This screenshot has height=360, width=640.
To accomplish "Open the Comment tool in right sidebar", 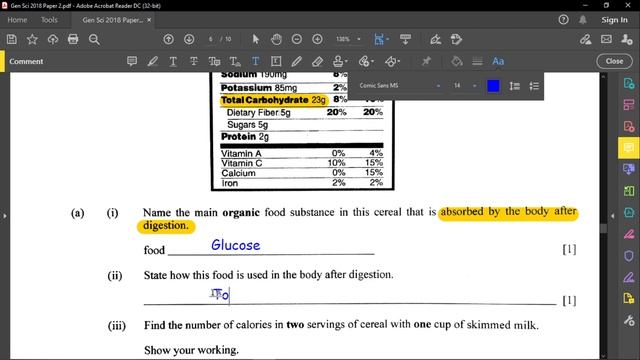I will [629, 147].
